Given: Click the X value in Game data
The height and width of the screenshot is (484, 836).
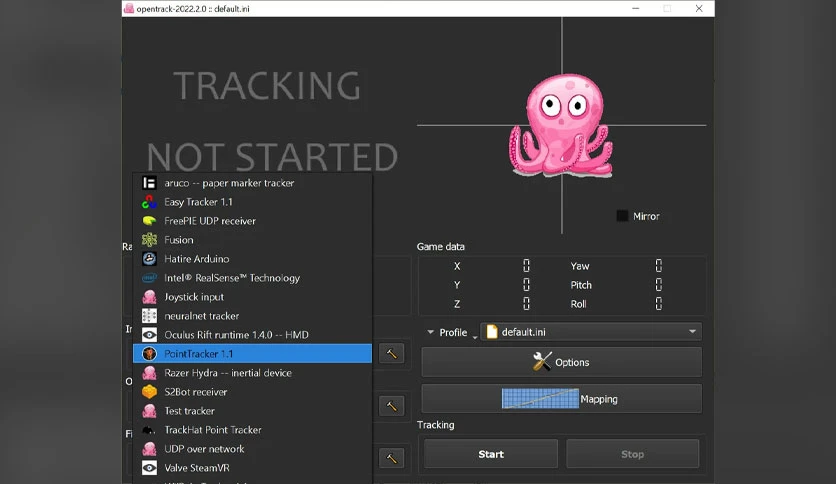Looking at the screenshot, I should [x=526, y=265].
